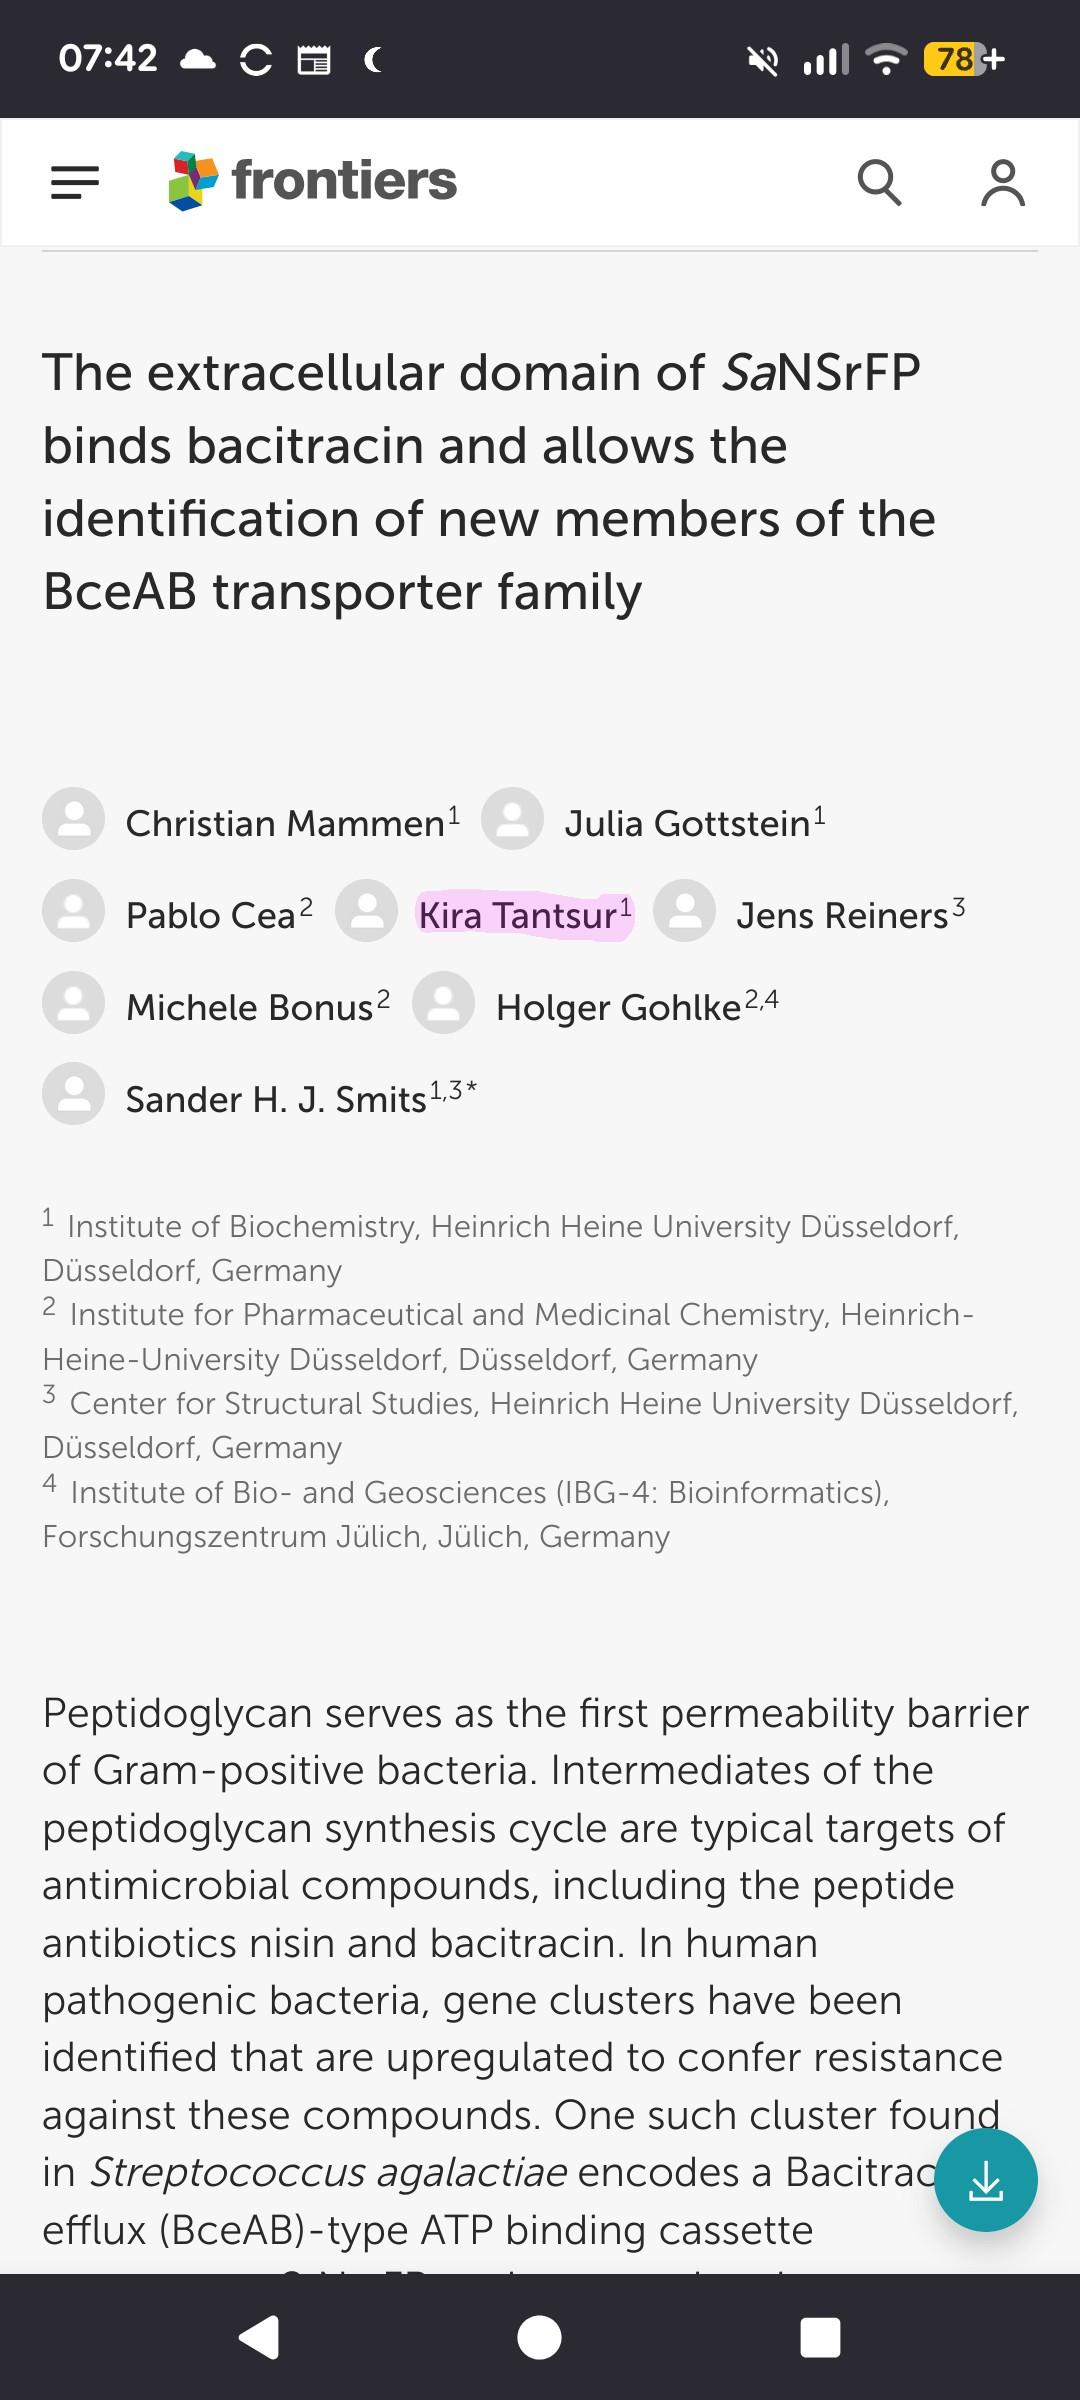Tap avatar icon beside Julia Gottstein
The image size is (1080, 2400).
click(512, 819)
